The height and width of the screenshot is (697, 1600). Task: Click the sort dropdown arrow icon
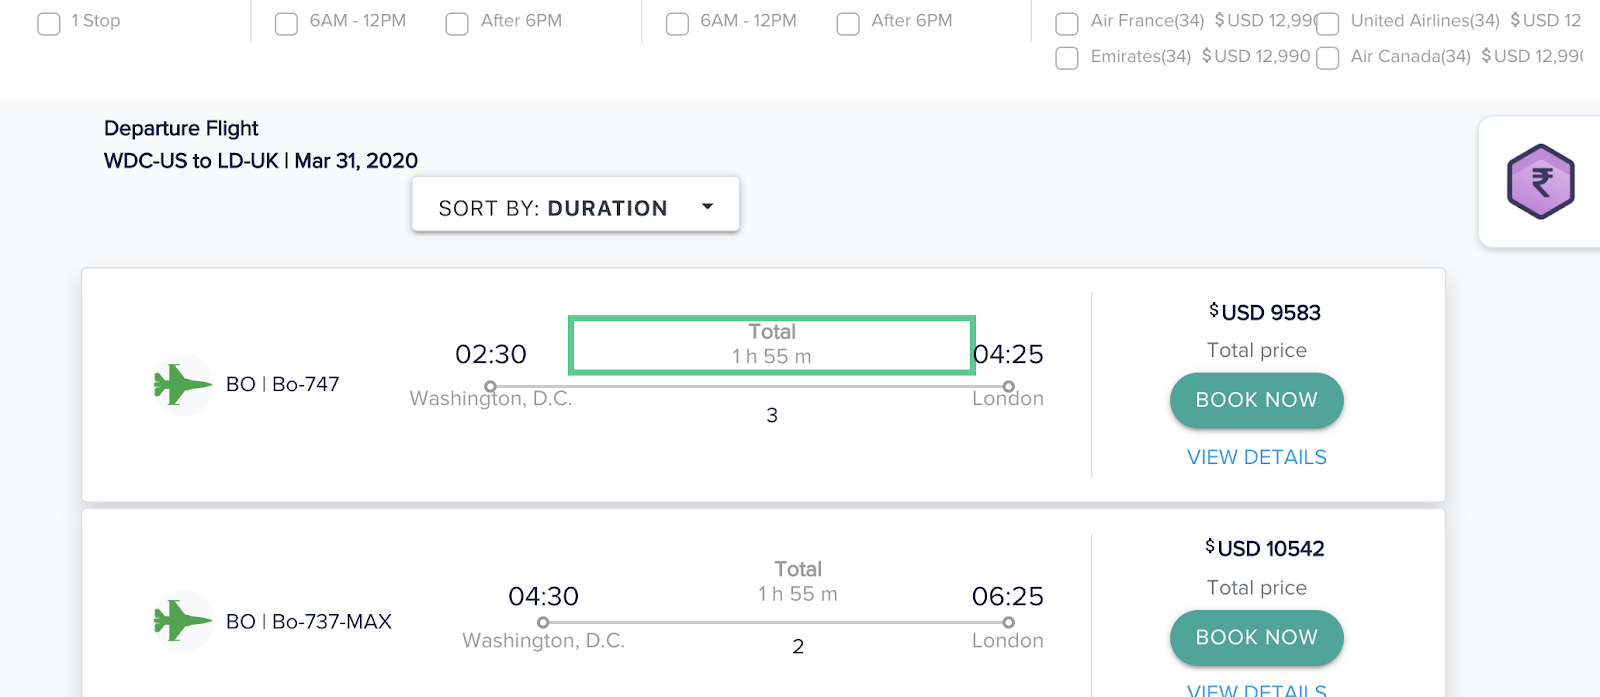(708, 207)
